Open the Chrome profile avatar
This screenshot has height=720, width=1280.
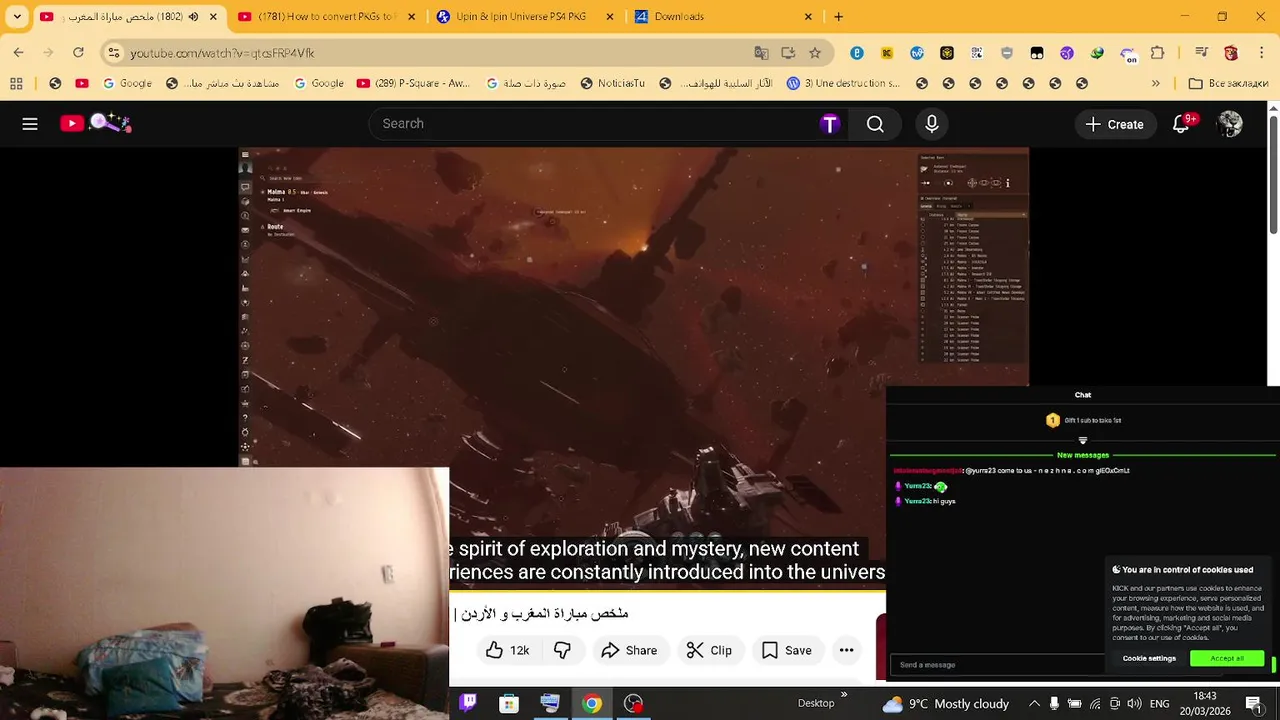click(1231, 53)
